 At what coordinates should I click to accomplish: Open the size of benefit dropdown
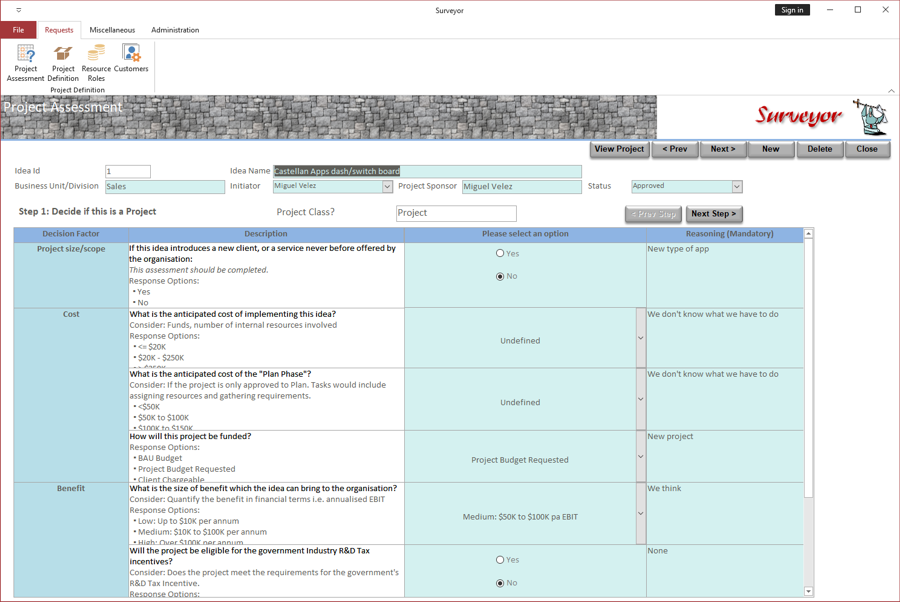[641, 514]
